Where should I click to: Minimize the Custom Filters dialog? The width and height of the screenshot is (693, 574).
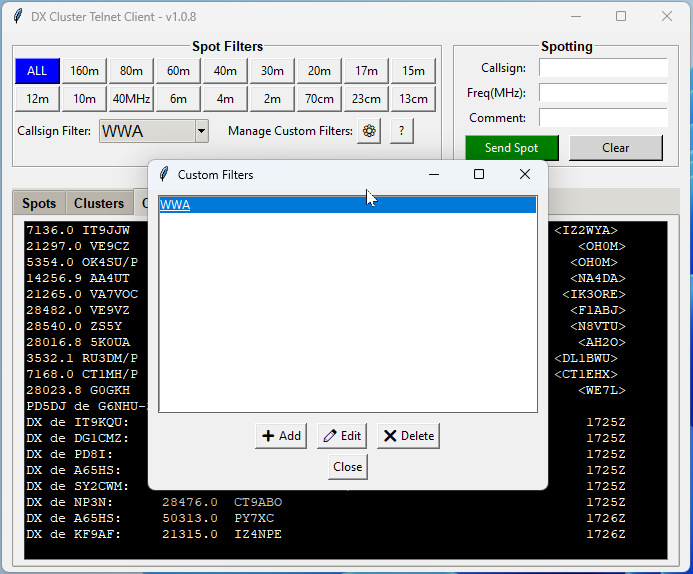[x=434, y=174]
